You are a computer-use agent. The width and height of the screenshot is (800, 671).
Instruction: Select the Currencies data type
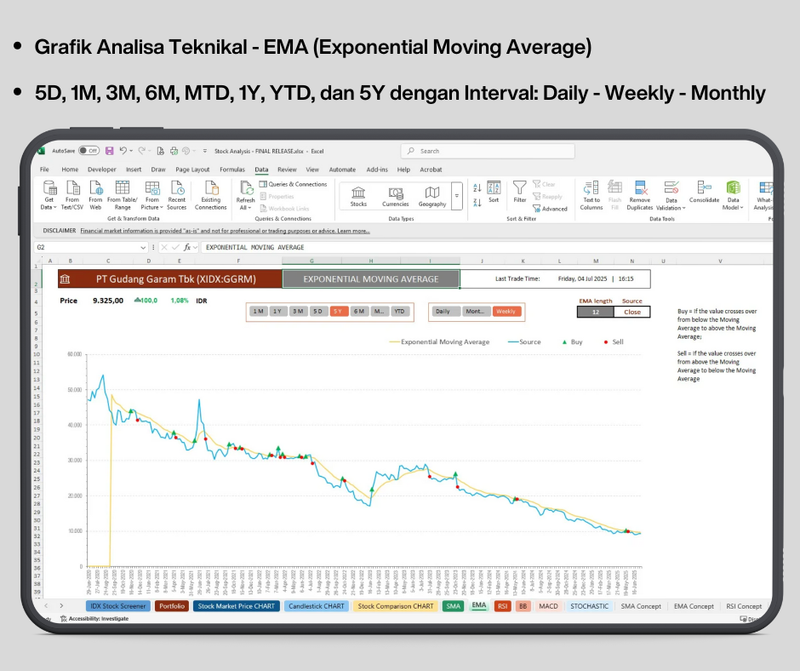[395, 196]
